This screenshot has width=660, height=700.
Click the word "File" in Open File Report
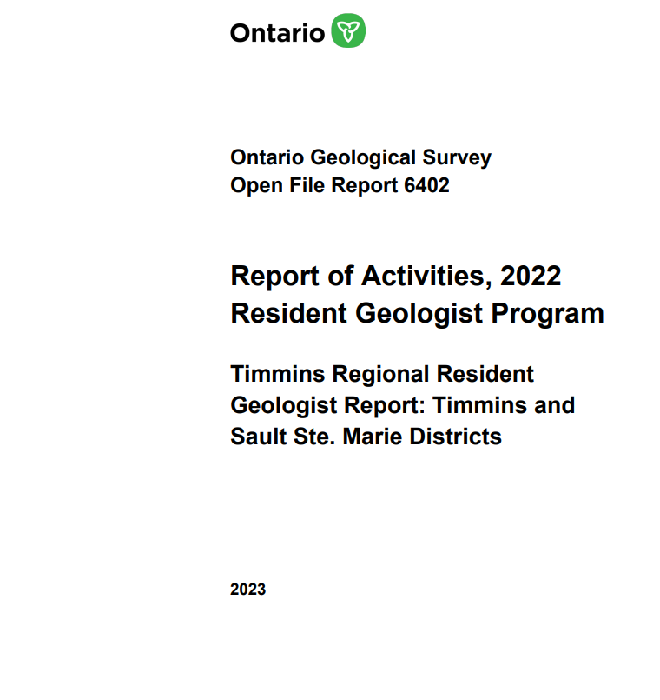[x=301, y=185]
